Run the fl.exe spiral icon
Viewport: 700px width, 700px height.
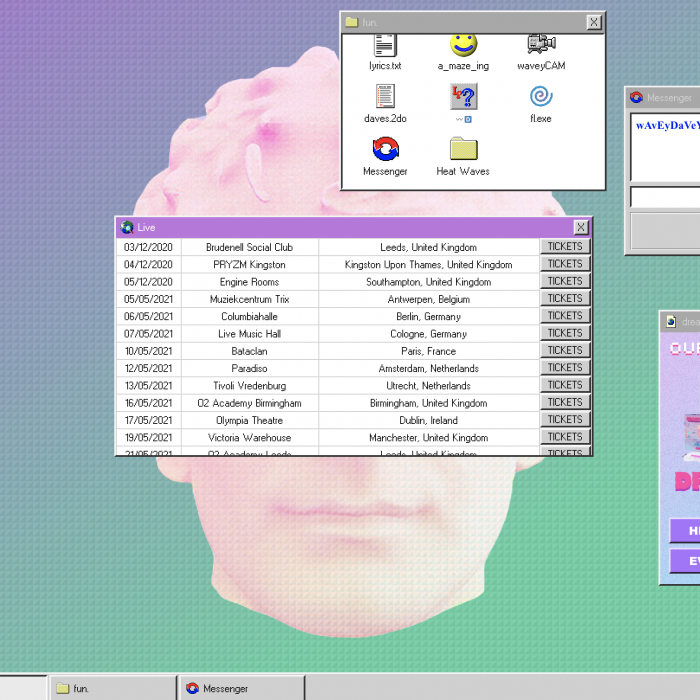(541, 97)
